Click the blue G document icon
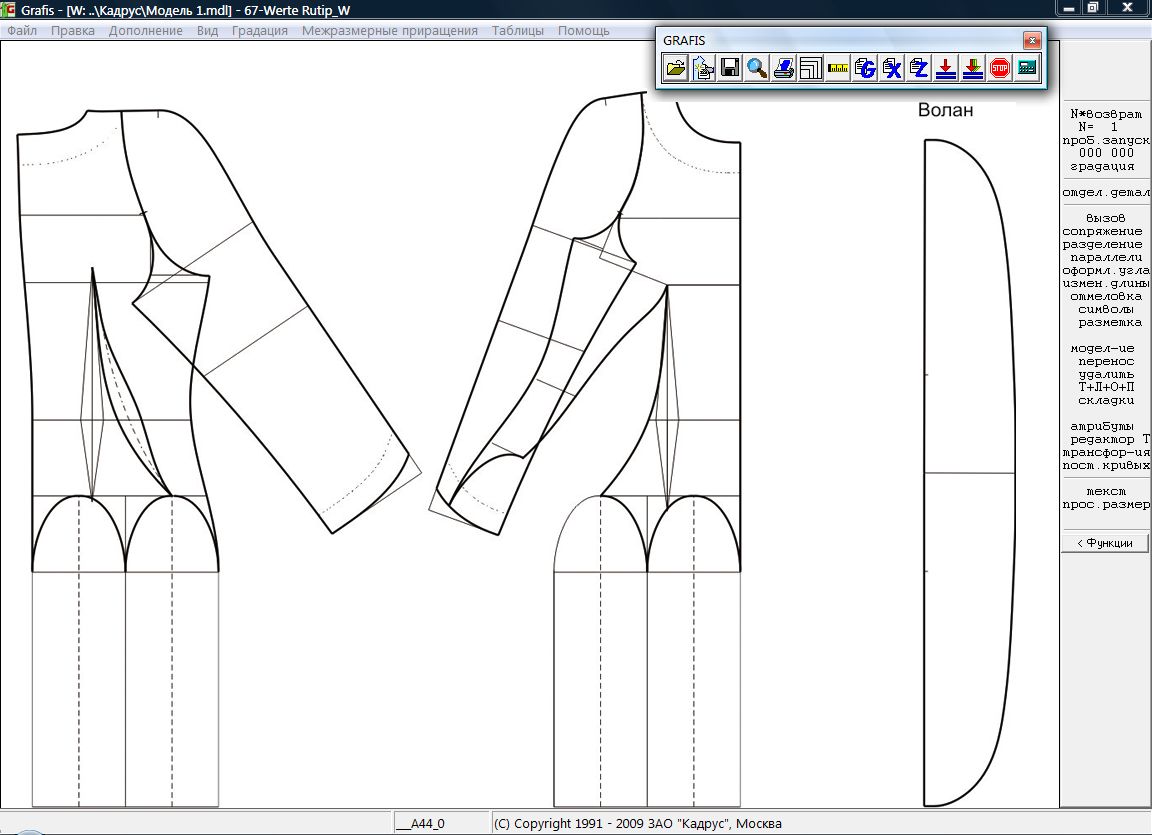This screenshot has width=1152, height=835. (x=865, y=68)
